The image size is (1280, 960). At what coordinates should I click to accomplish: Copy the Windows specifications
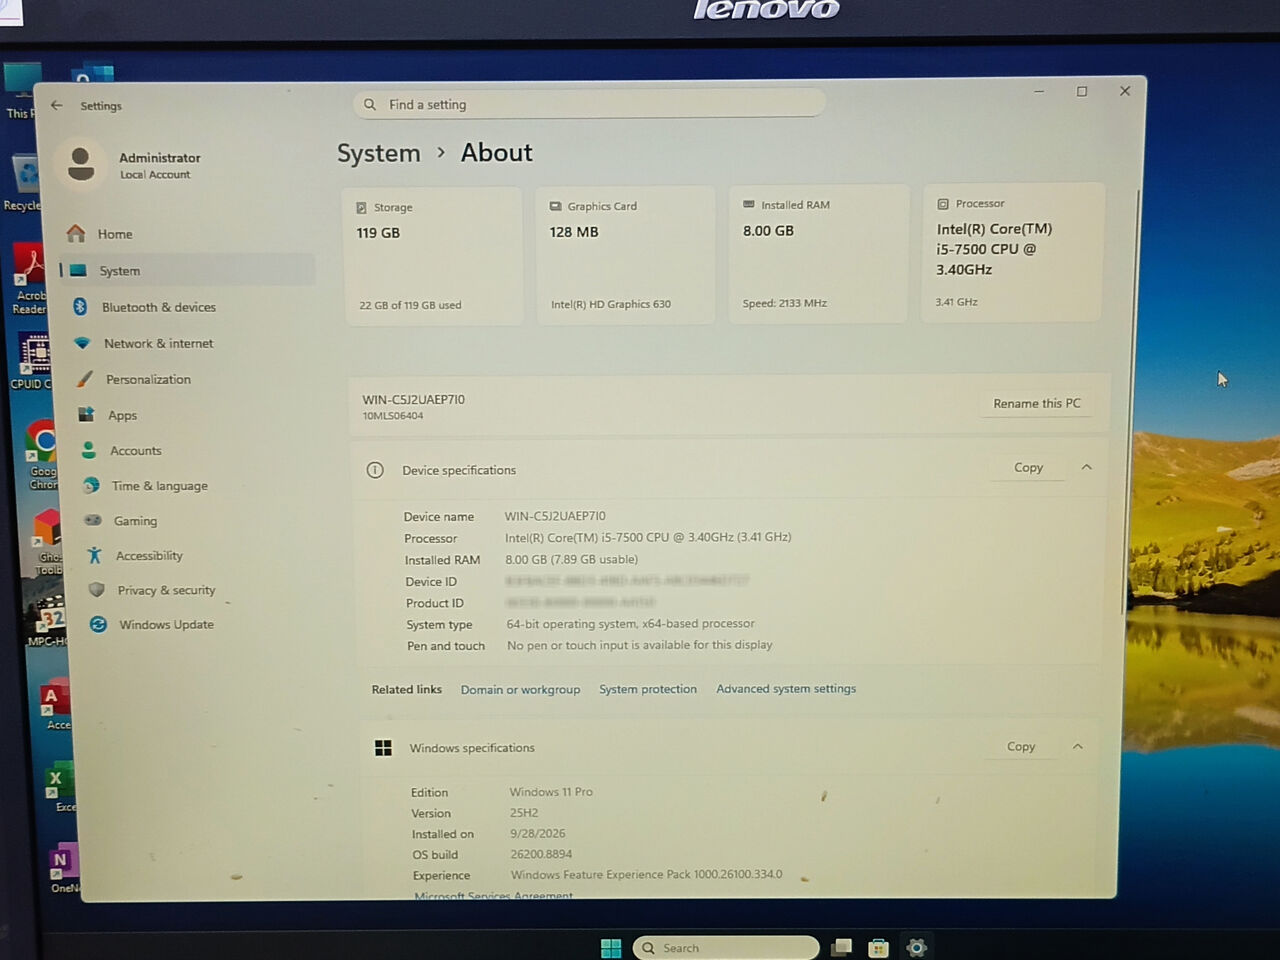pos(1021,746)
